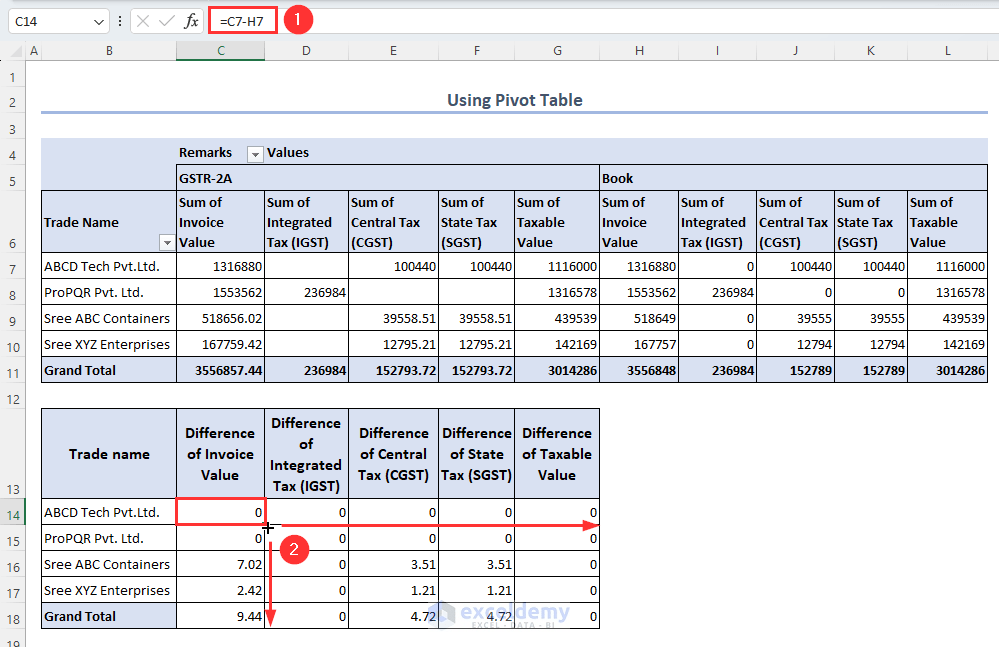Select the Difference of Invoice Value header
Screen dimensions: 999x647
click(x=220, y=453)
